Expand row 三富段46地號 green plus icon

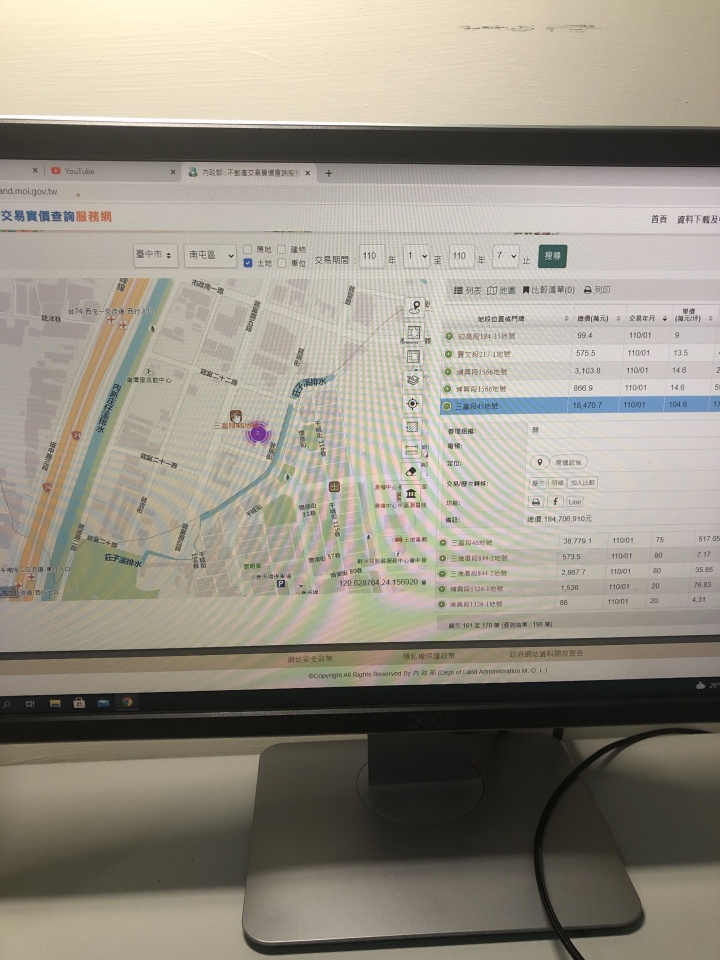coord(443,542)
